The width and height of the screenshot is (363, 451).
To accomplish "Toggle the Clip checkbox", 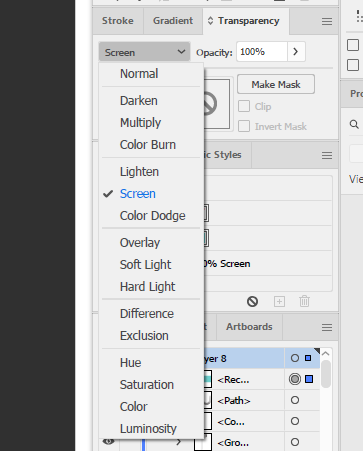I will [244, 106].
